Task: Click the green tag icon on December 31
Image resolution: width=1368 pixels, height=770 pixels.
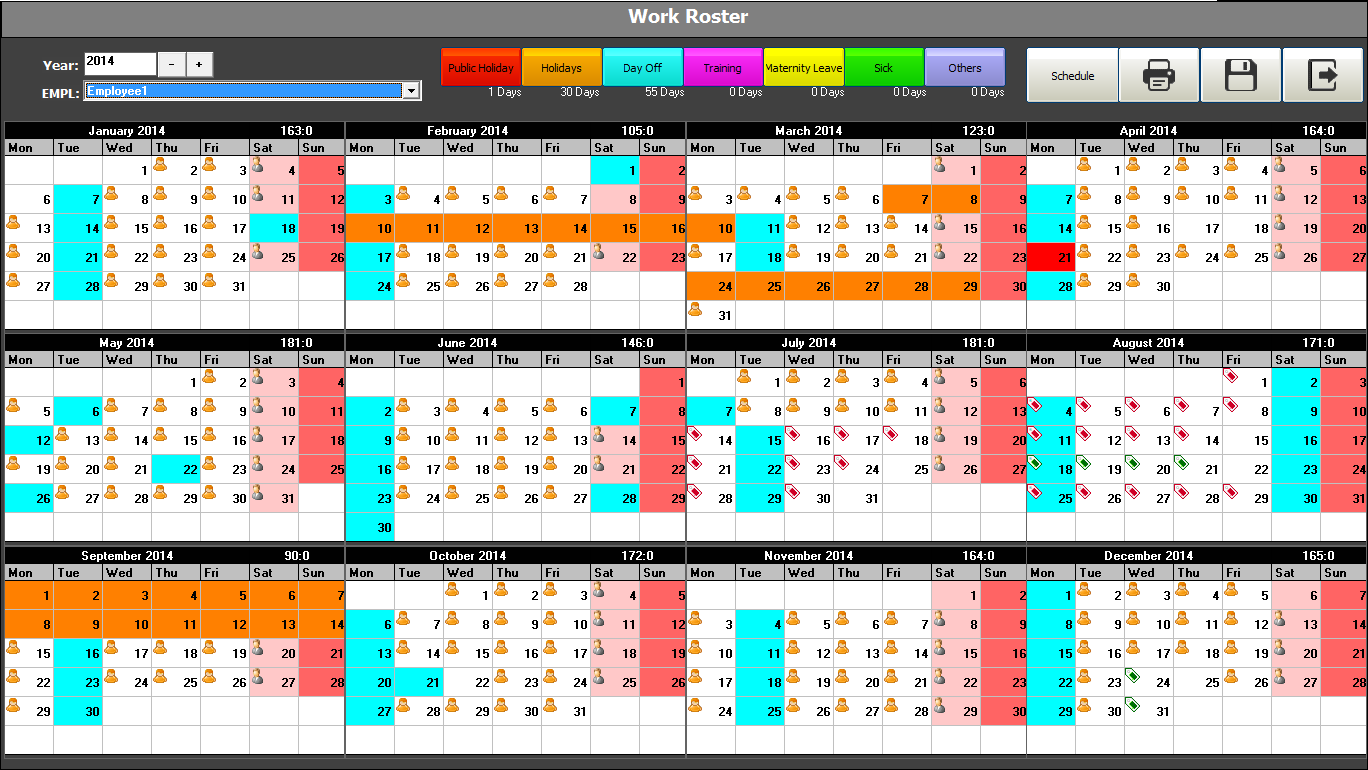Action: (1133, 705)
